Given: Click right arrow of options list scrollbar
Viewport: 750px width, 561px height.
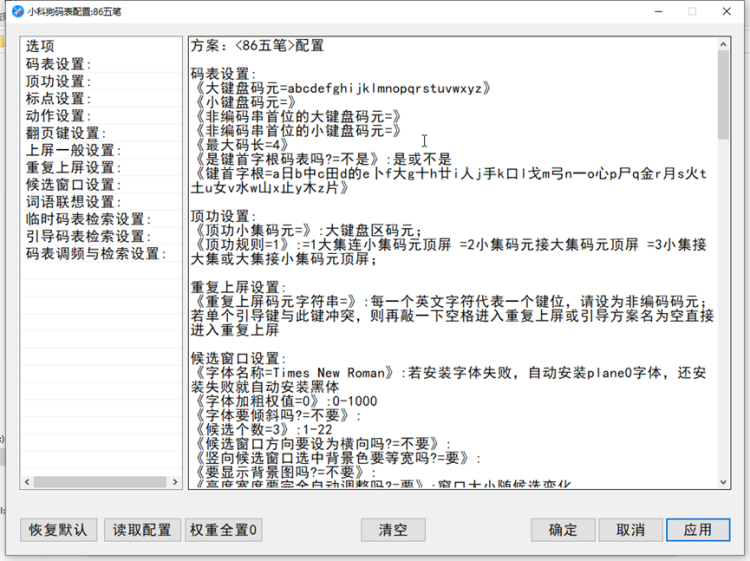Looking at the screenshot, I should 175,482.
